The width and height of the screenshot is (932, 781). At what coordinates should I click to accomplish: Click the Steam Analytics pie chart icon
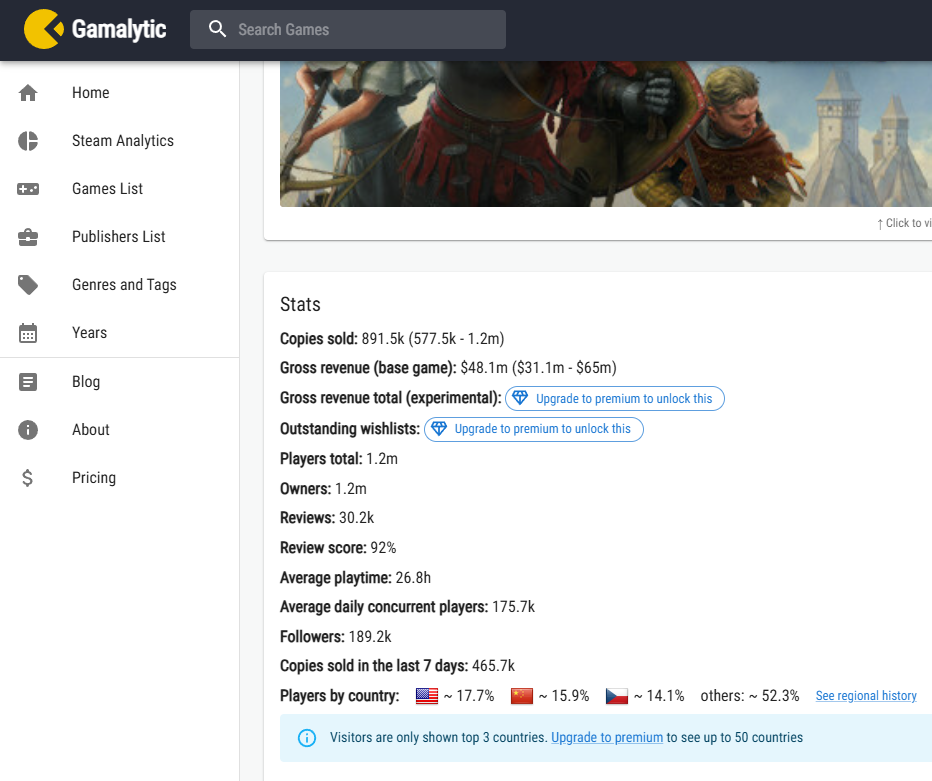click(28, 141)
